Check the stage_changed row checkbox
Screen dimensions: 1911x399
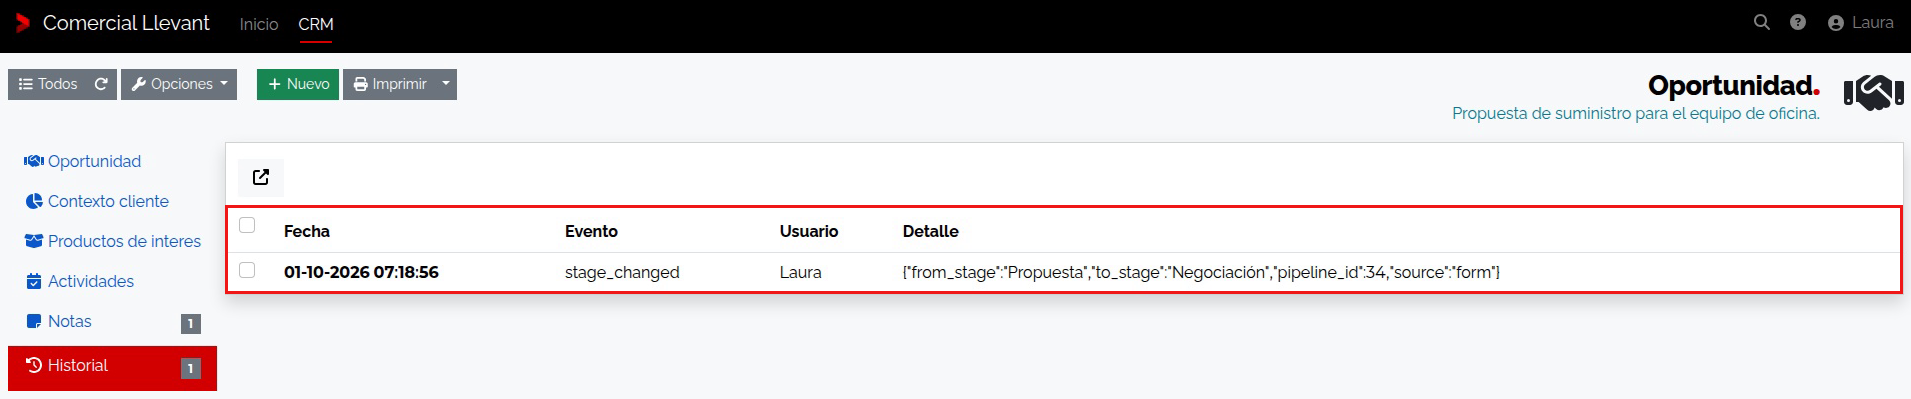pos(247,270)
